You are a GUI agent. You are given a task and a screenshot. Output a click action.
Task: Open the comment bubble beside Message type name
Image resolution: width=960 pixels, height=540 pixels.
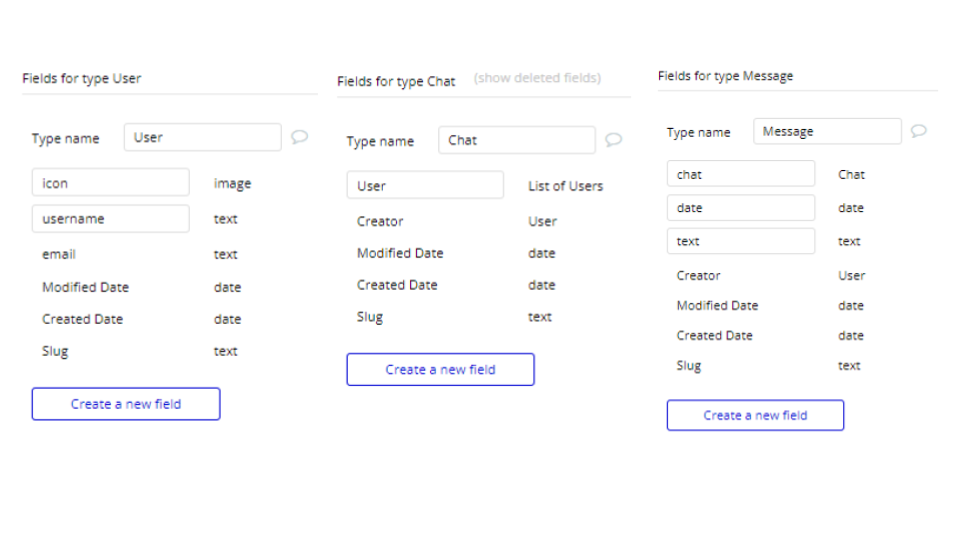click(x=918, y=131)
